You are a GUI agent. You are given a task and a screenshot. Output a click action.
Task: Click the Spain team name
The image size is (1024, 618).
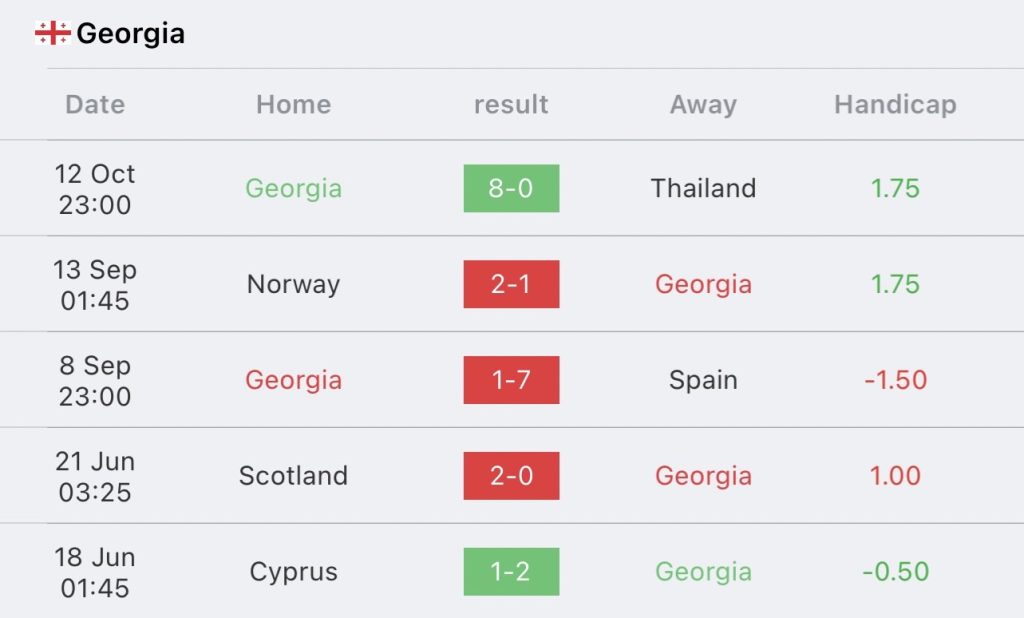[703, 380]
